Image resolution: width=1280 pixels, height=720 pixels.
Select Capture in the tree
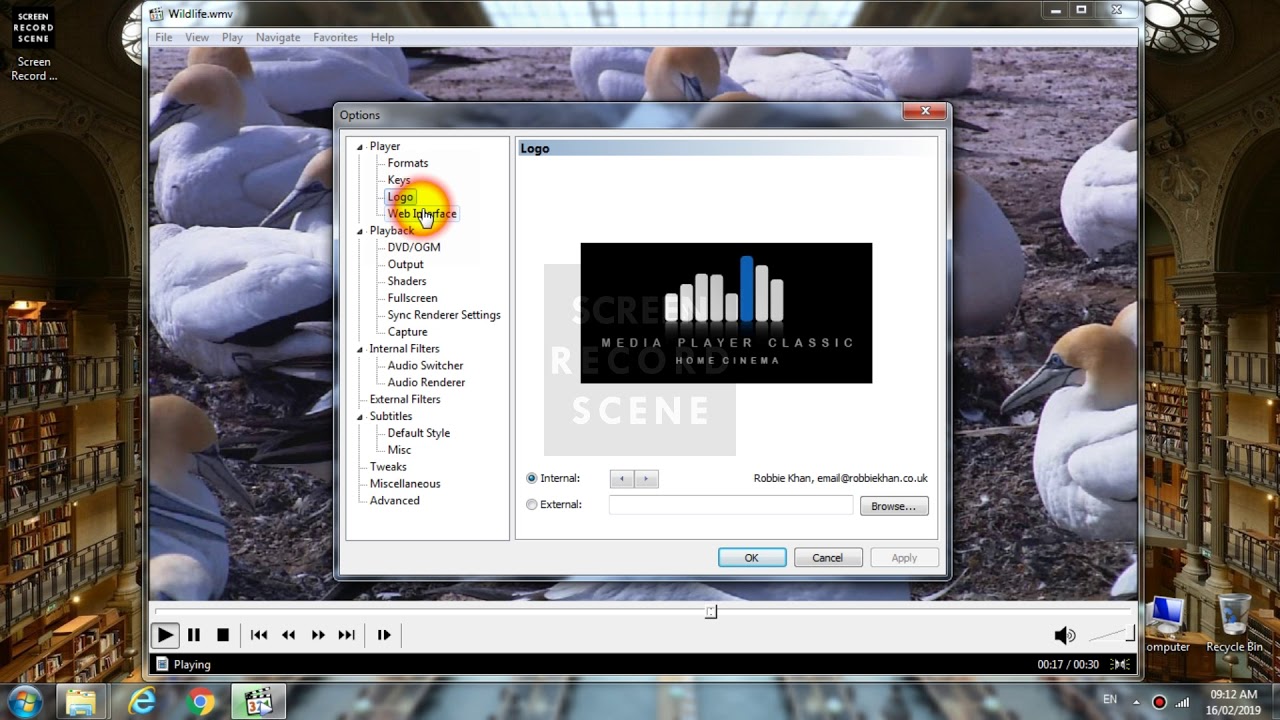[x=407, y=332]
